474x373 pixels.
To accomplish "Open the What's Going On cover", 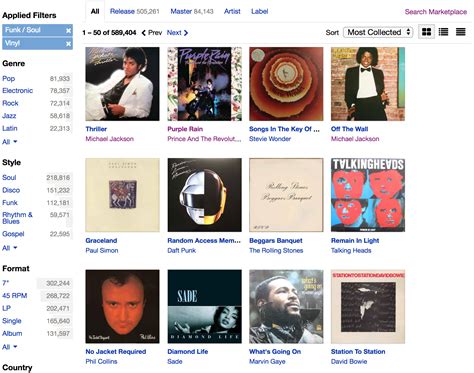I will pyautogui.click(x=286, y=307).
